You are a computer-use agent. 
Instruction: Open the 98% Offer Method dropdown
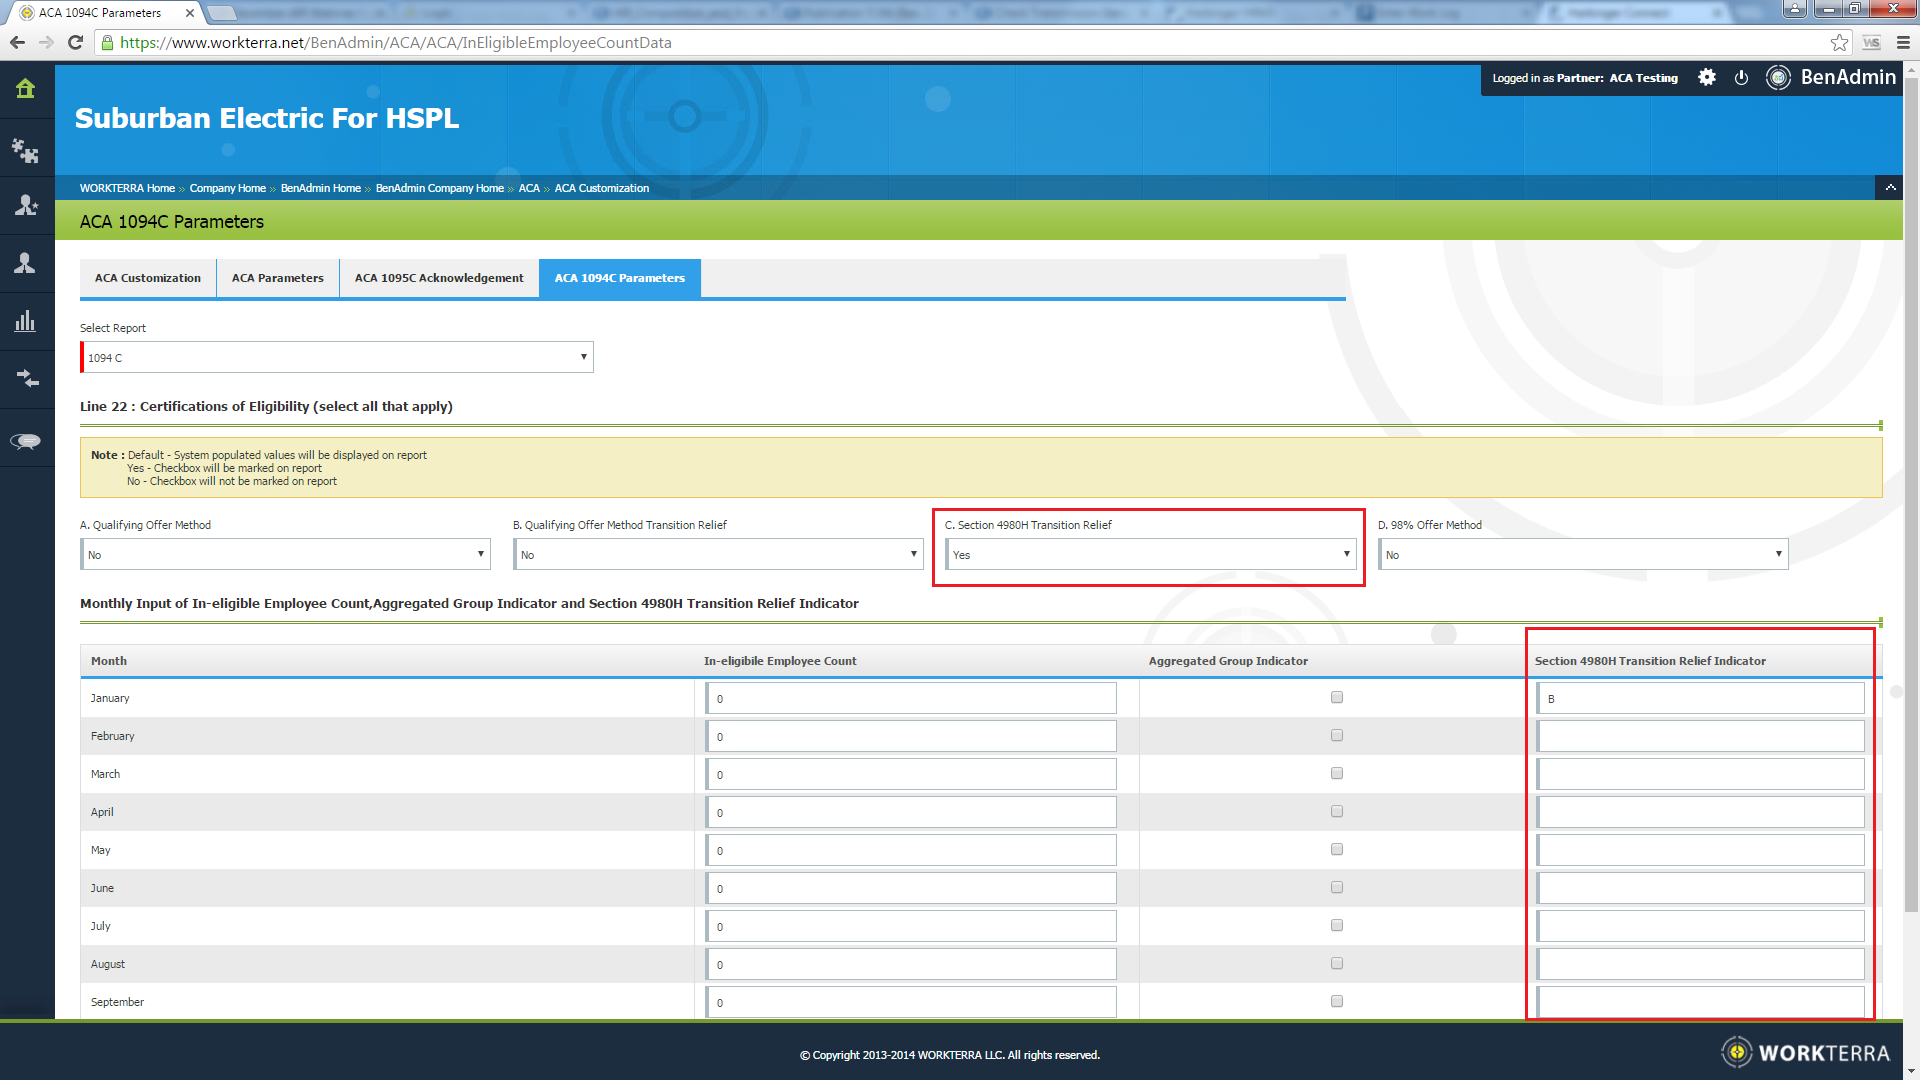pos(1583,555)
